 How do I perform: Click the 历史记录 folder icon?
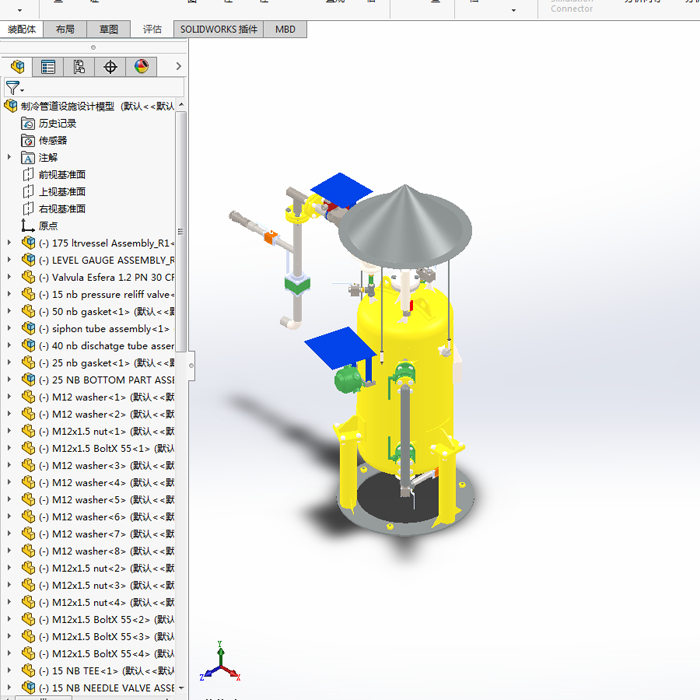28,124
